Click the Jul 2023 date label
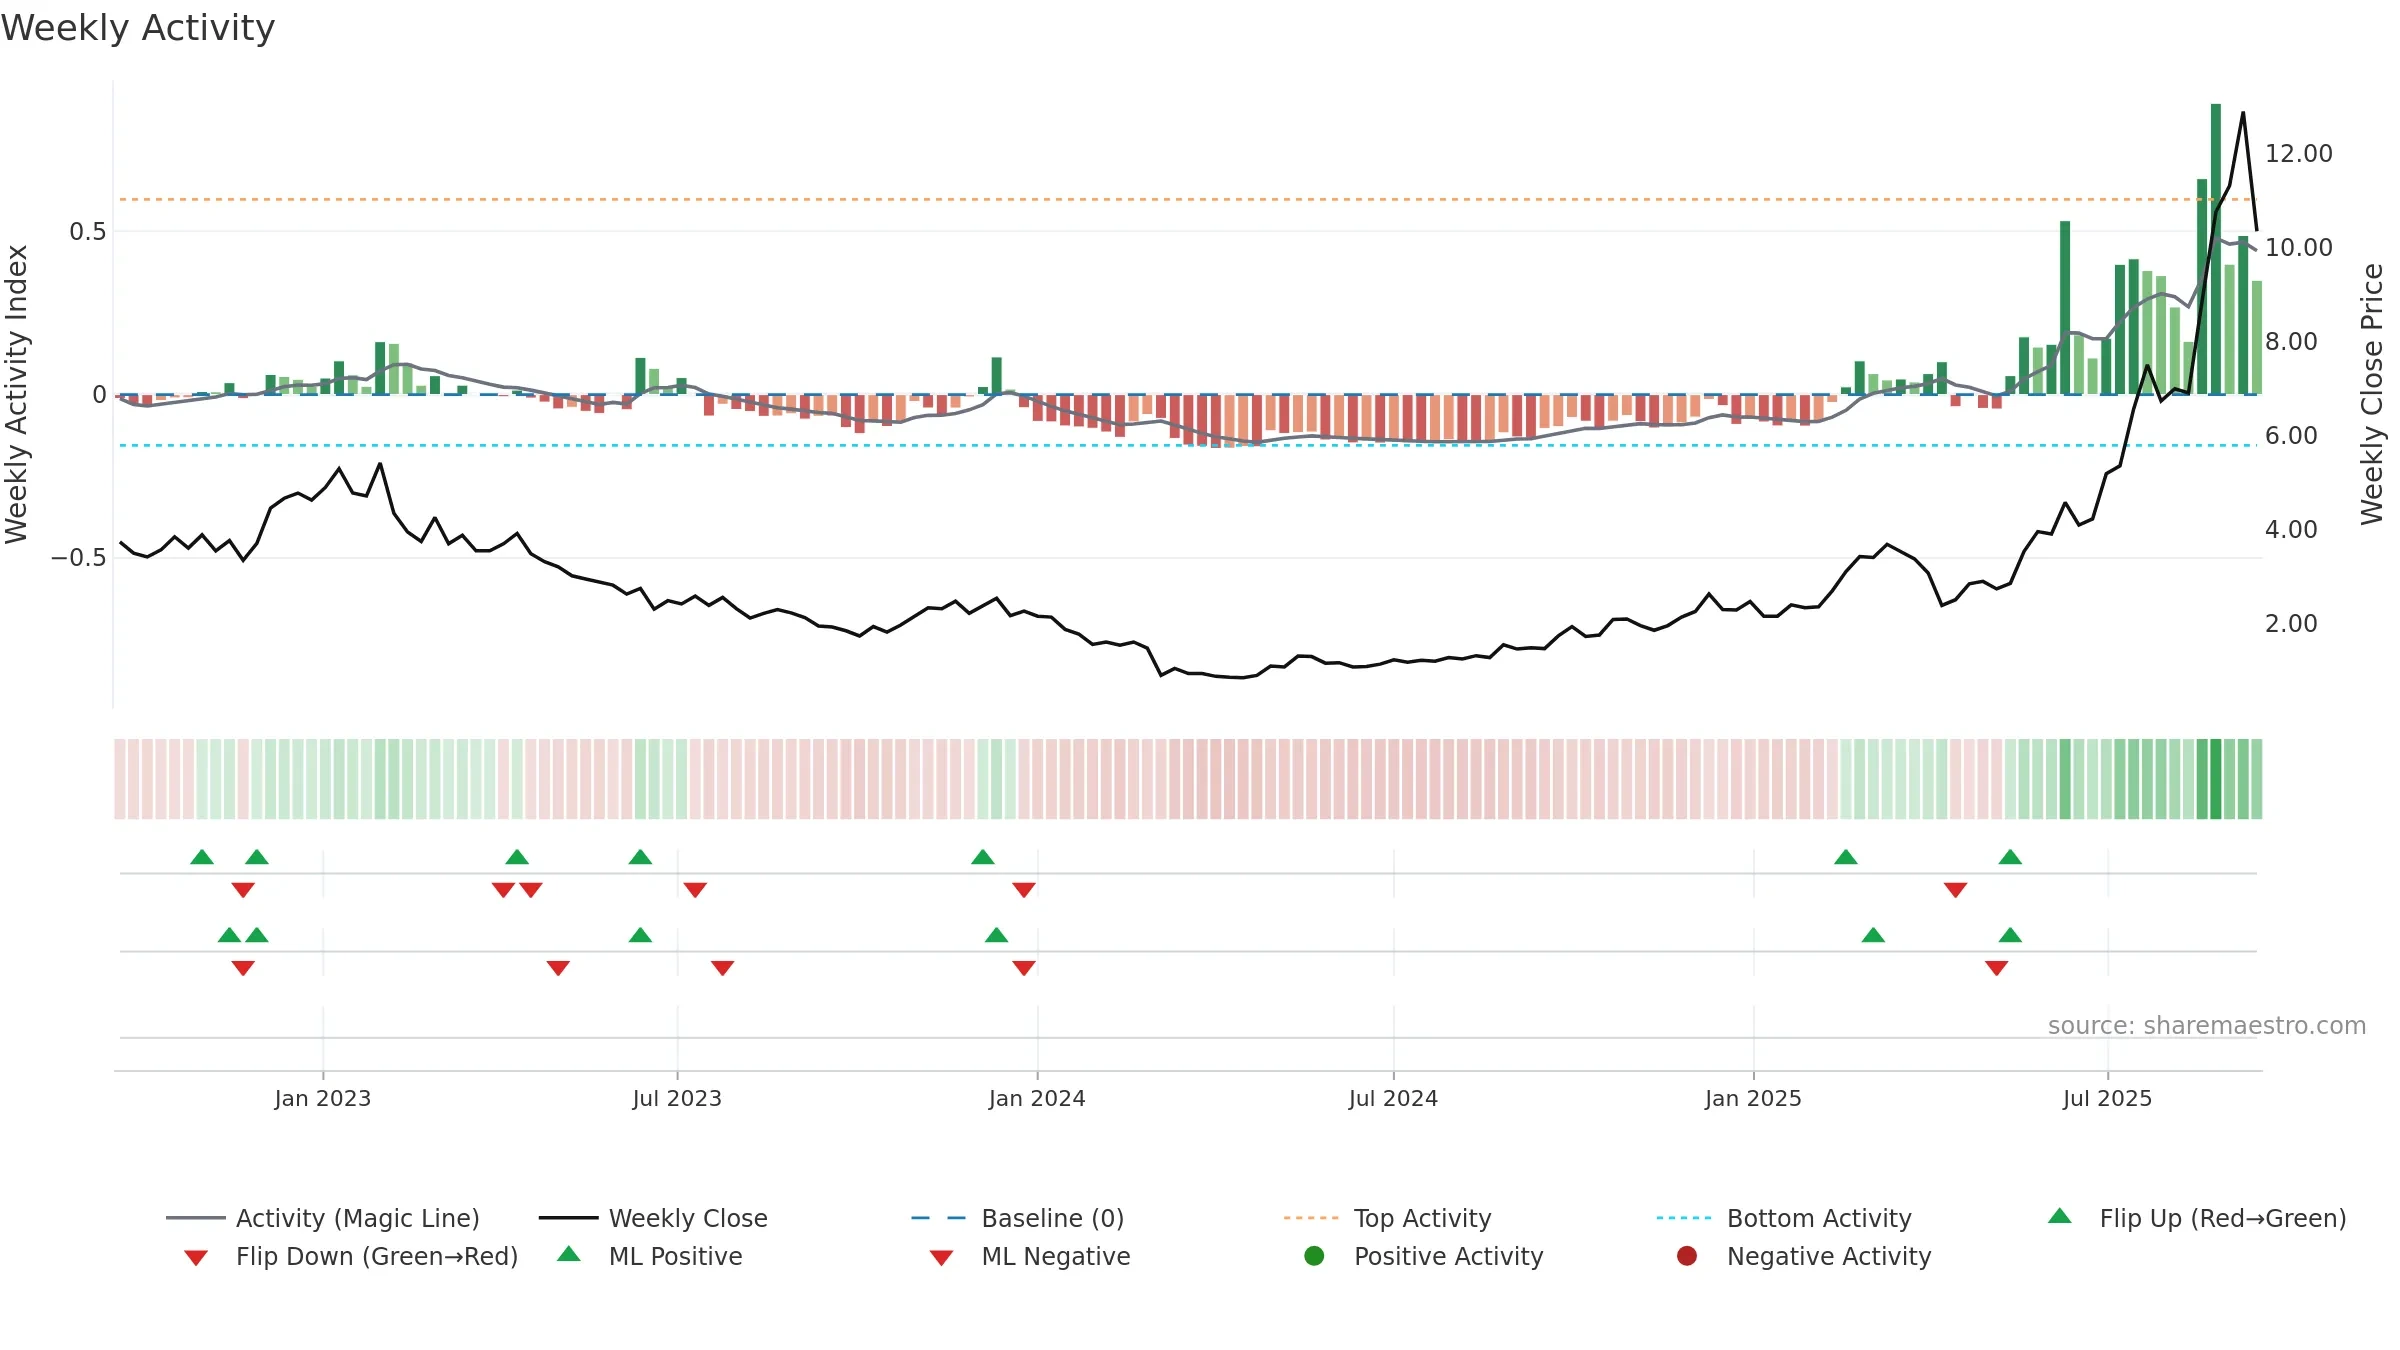 point(677,1098)
